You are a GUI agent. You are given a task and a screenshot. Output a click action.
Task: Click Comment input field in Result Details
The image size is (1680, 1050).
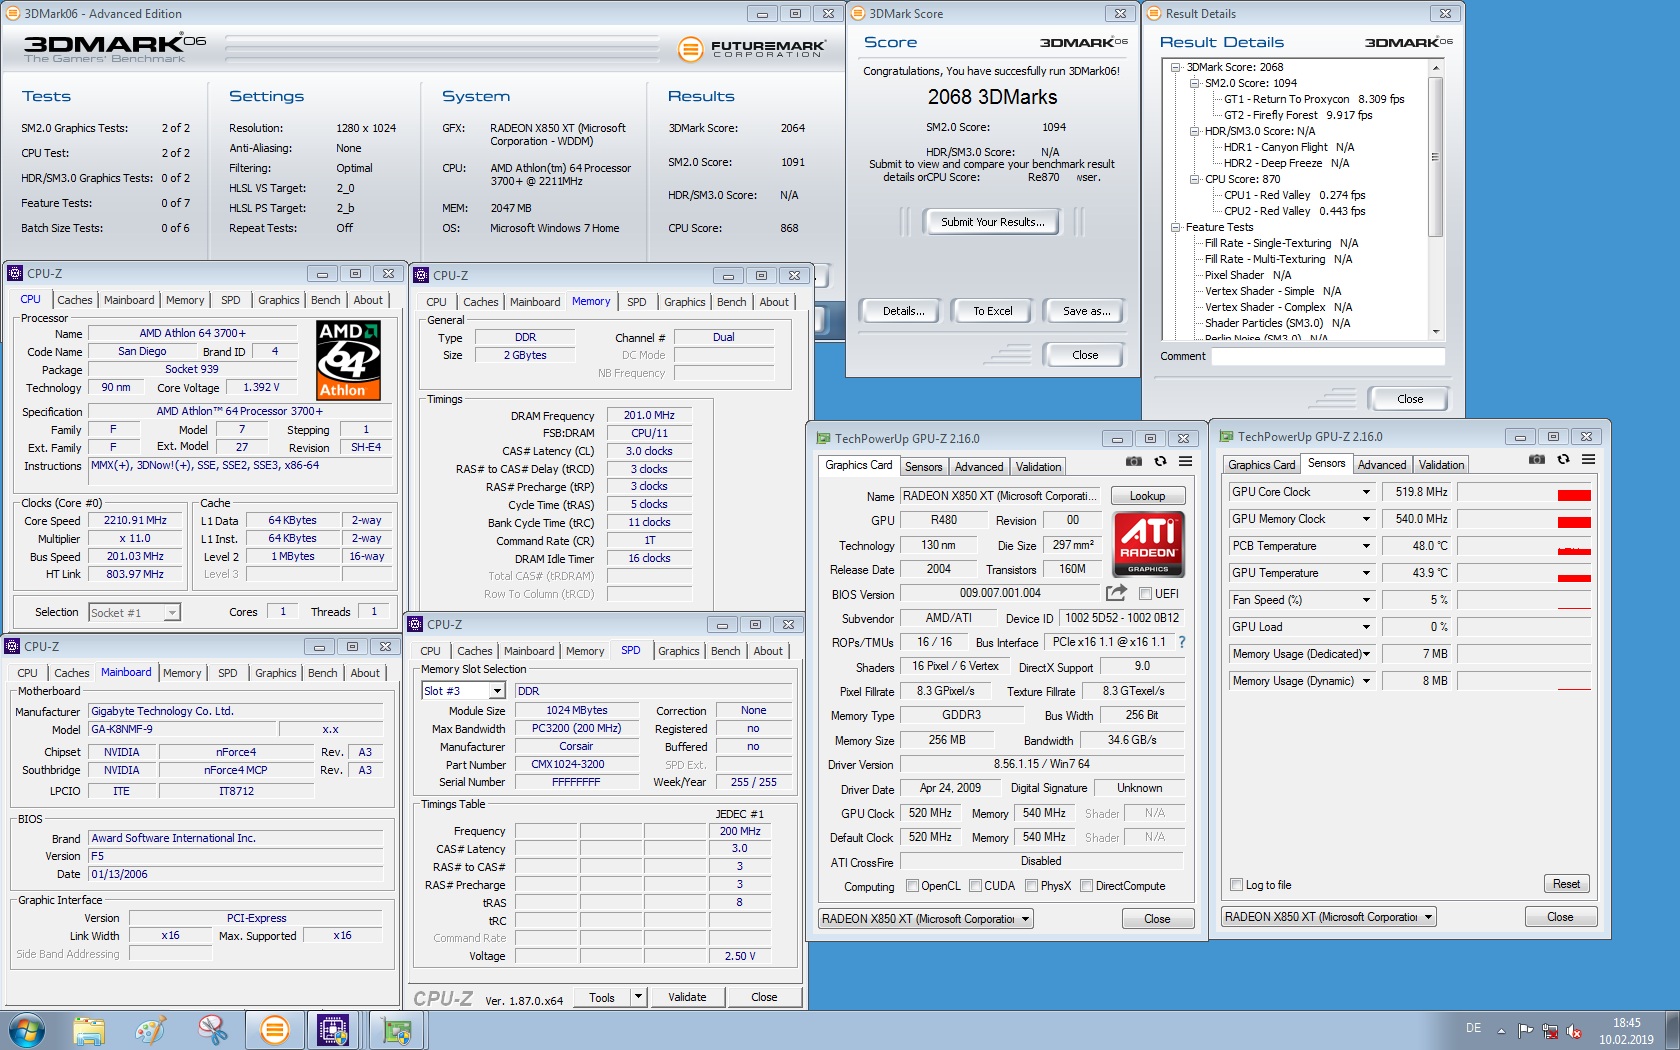tap(1328, 356)
